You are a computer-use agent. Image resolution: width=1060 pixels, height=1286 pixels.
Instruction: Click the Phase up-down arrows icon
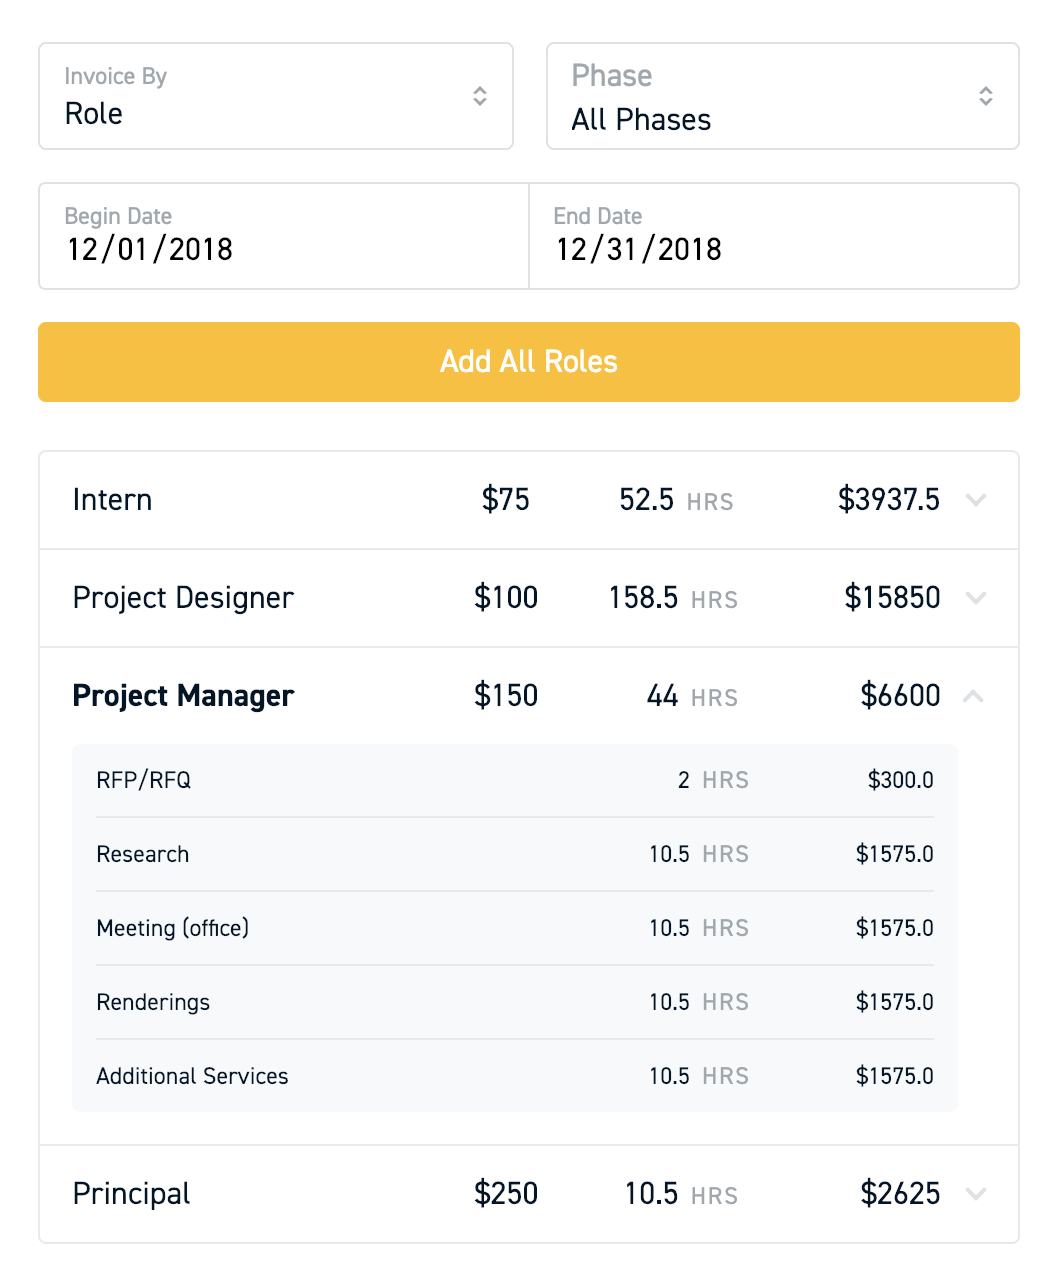pos(985,96)
